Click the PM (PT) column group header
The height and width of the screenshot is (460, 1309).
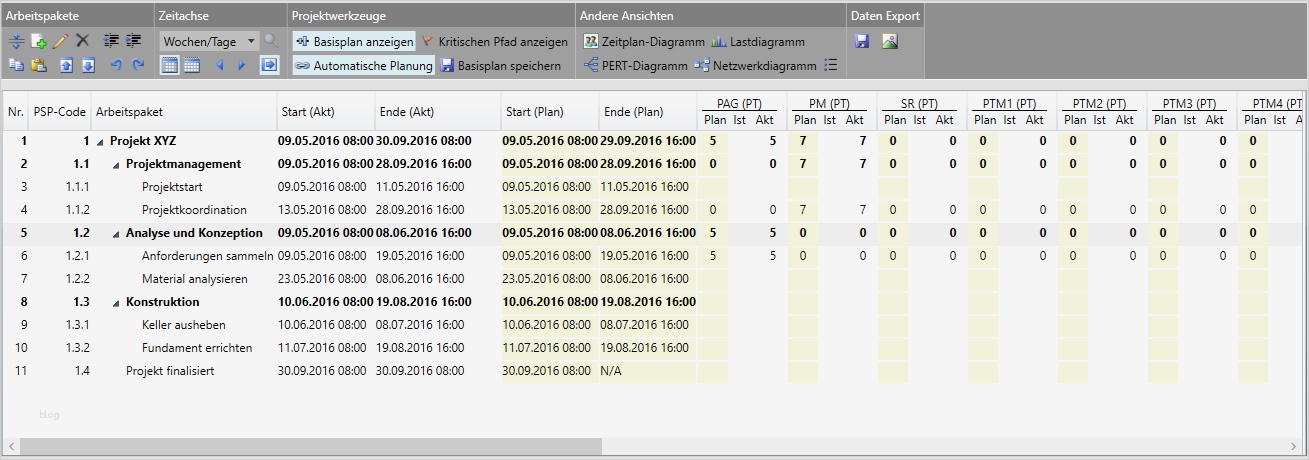827,104
